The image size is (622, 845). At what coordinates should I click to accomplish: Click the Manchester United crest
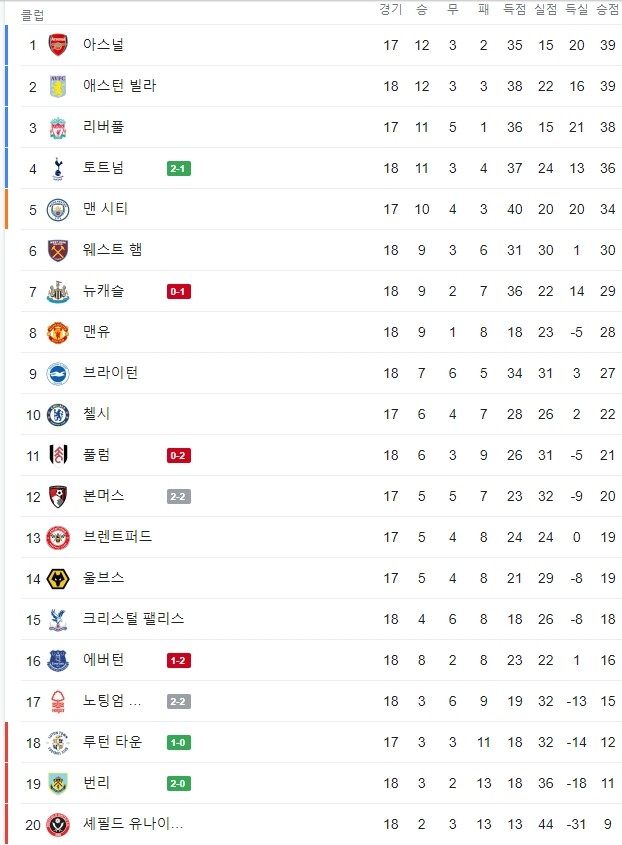[x=58, y=333]
